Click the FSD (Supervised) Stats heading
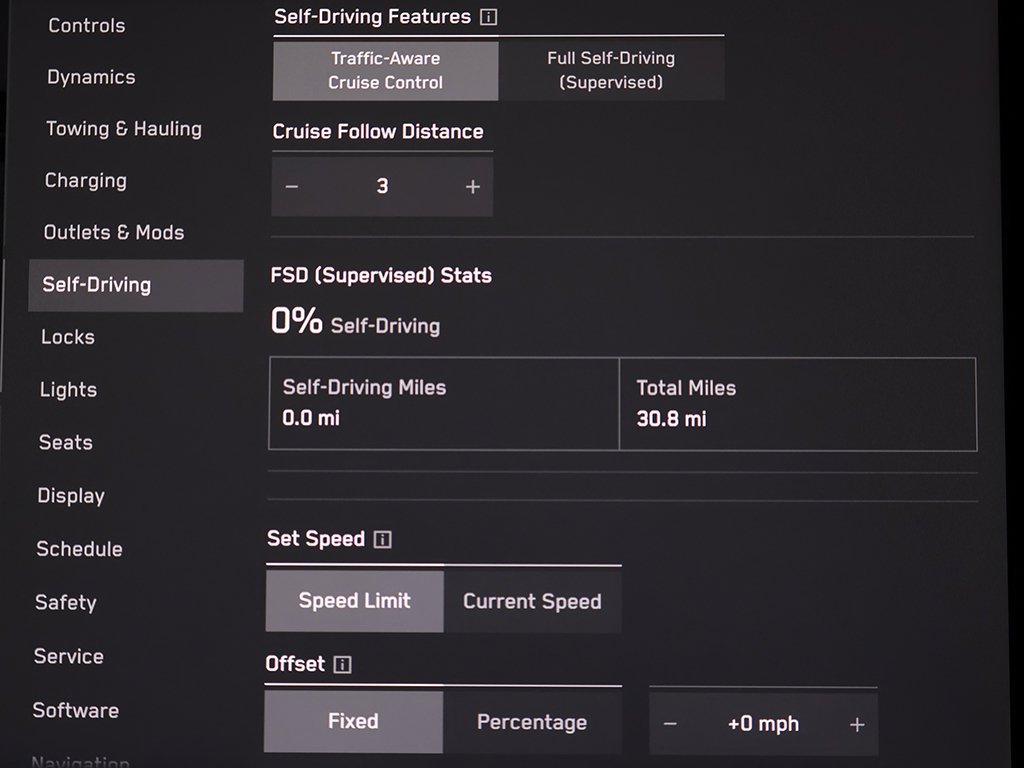 (x=381, y=276)
